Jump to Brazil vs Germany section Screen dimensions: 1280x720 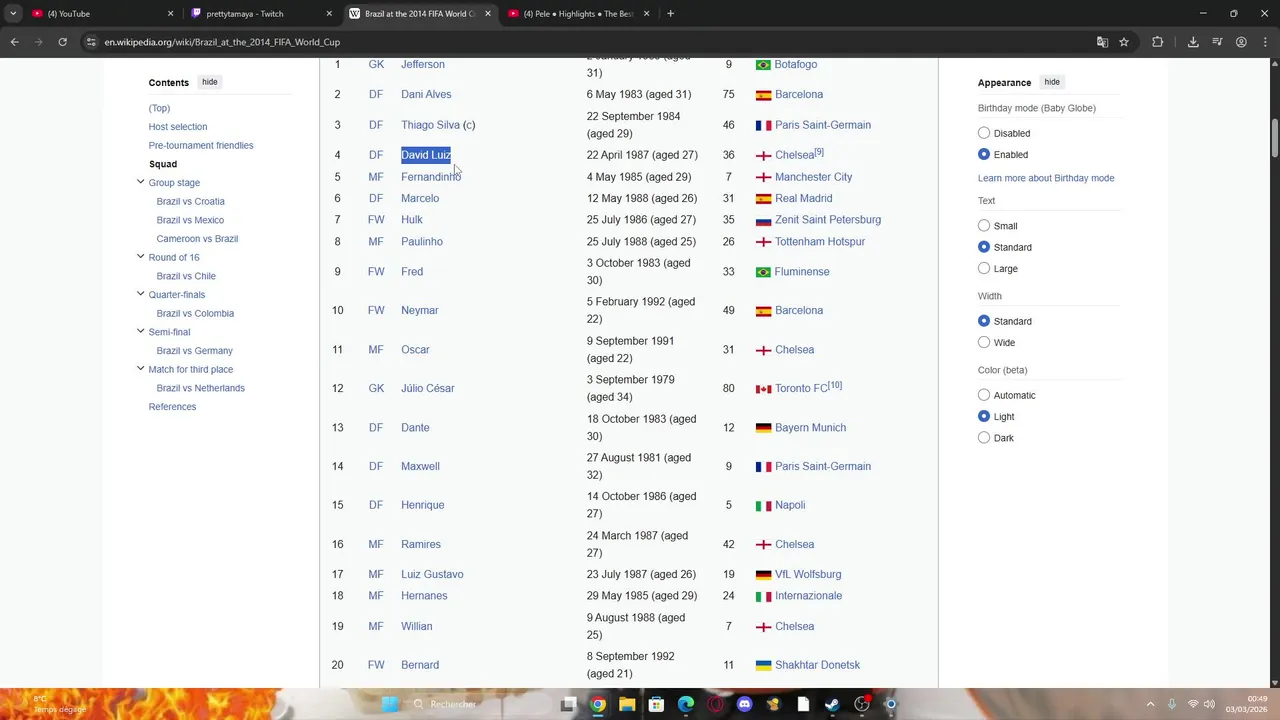[194, 351]
